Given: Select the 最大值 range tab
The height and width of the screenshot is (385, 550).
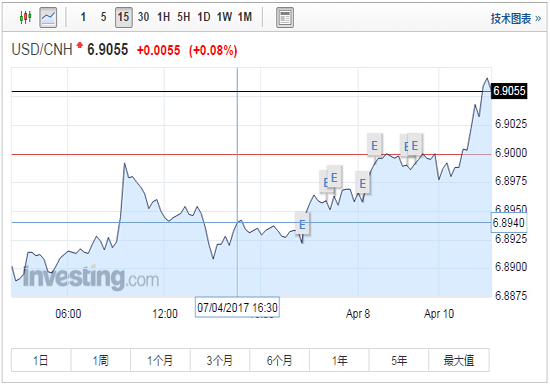Looking at the screenshot, I should (459, 360).
